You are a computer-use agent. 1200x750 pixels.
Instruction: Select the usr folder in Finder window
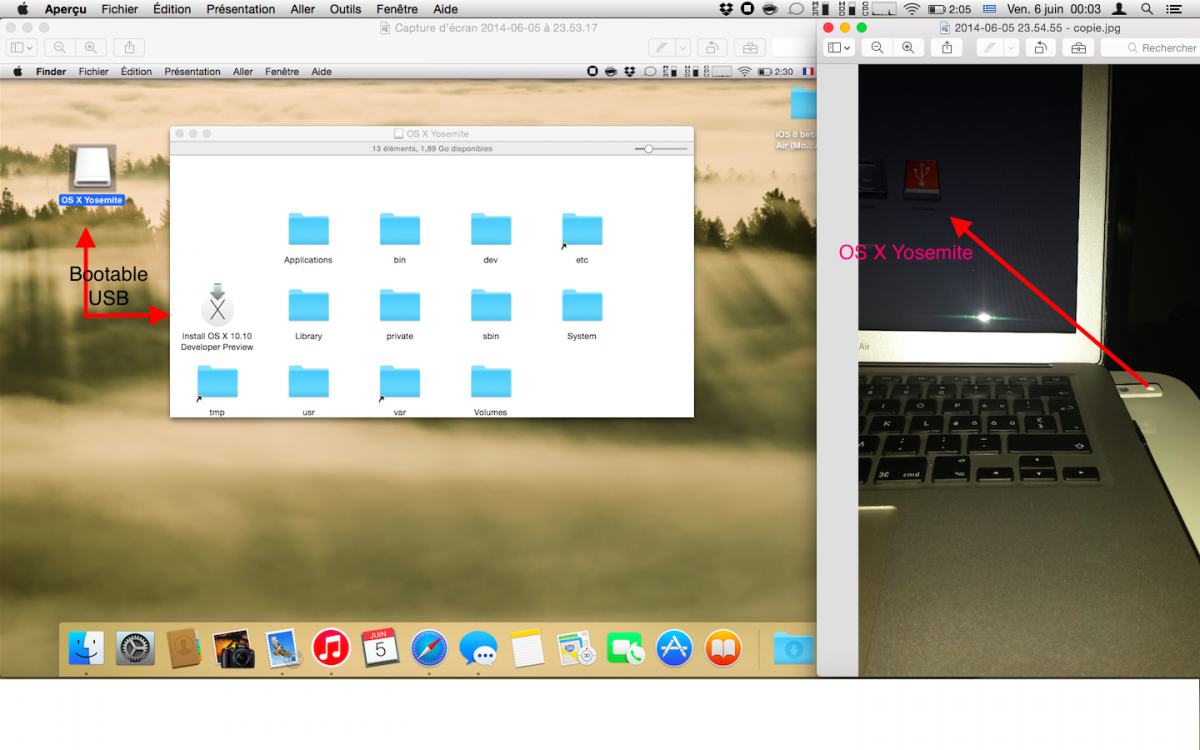[x=308, y=383]
